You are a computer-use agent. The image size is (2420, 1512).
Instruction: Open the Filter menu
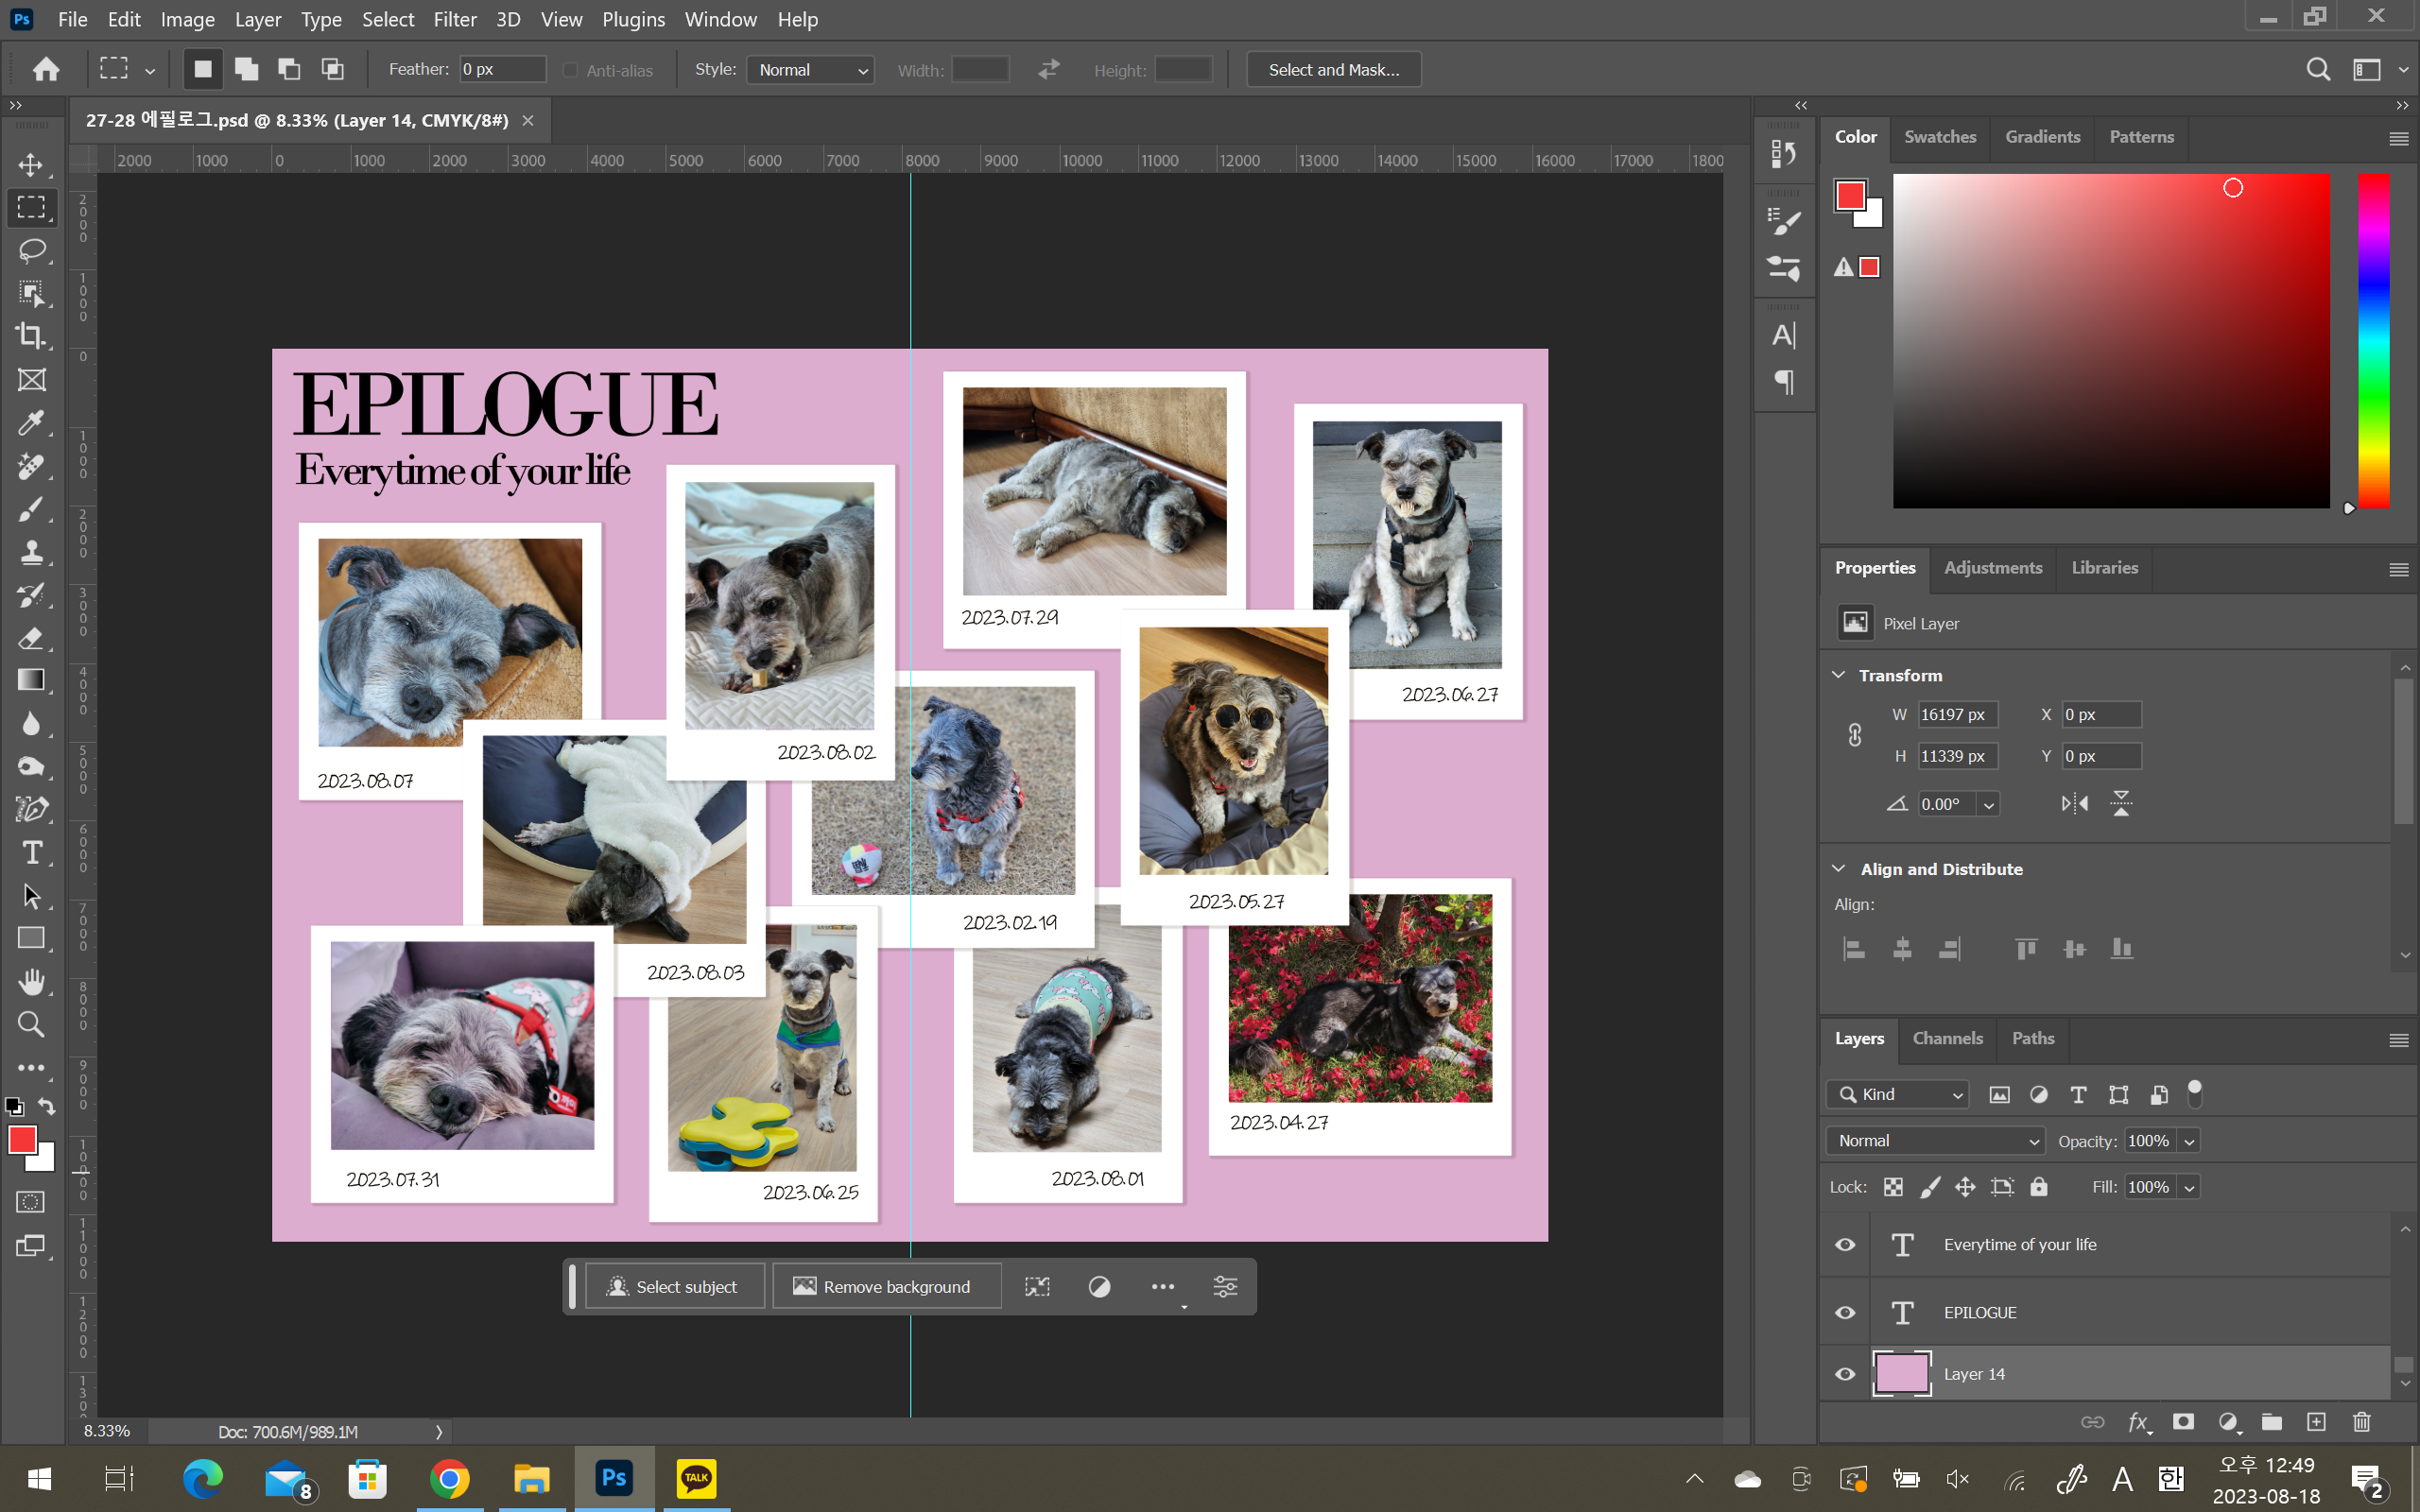(x=455, y=19)
